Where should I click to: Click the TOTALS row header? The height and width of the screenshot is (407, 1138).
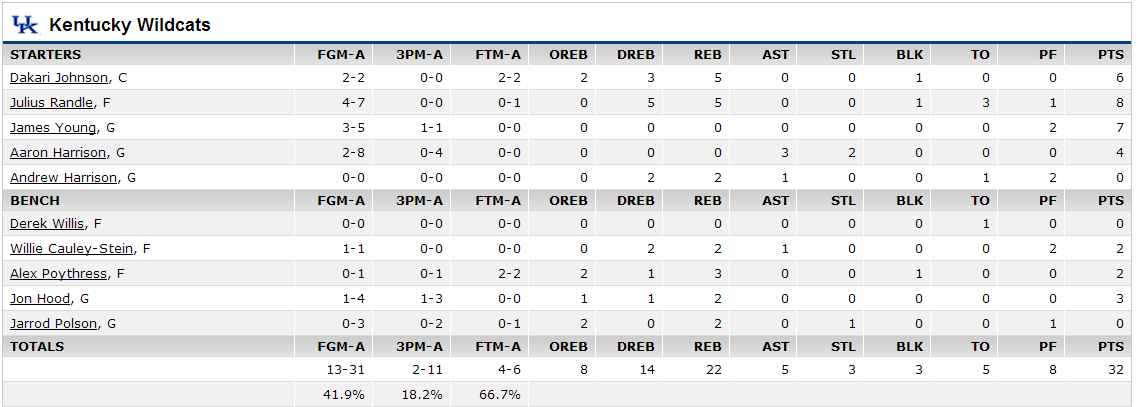pos(37,346)
